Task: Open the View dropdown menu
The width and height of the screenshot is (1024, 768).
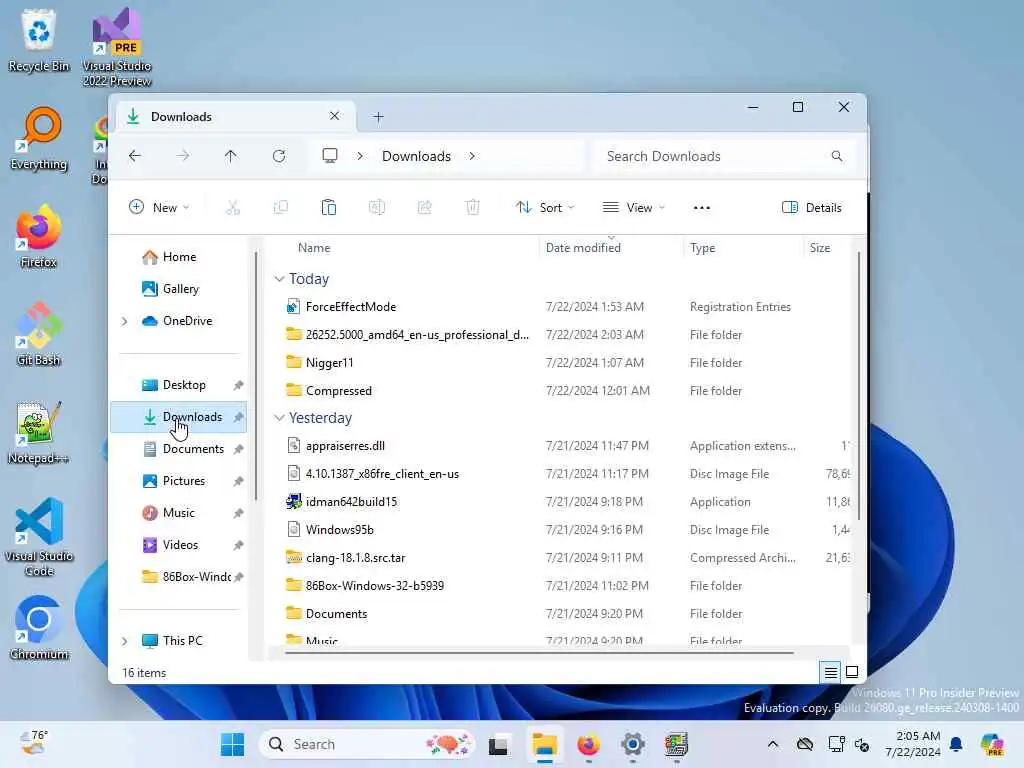Action: click(633, 208)
